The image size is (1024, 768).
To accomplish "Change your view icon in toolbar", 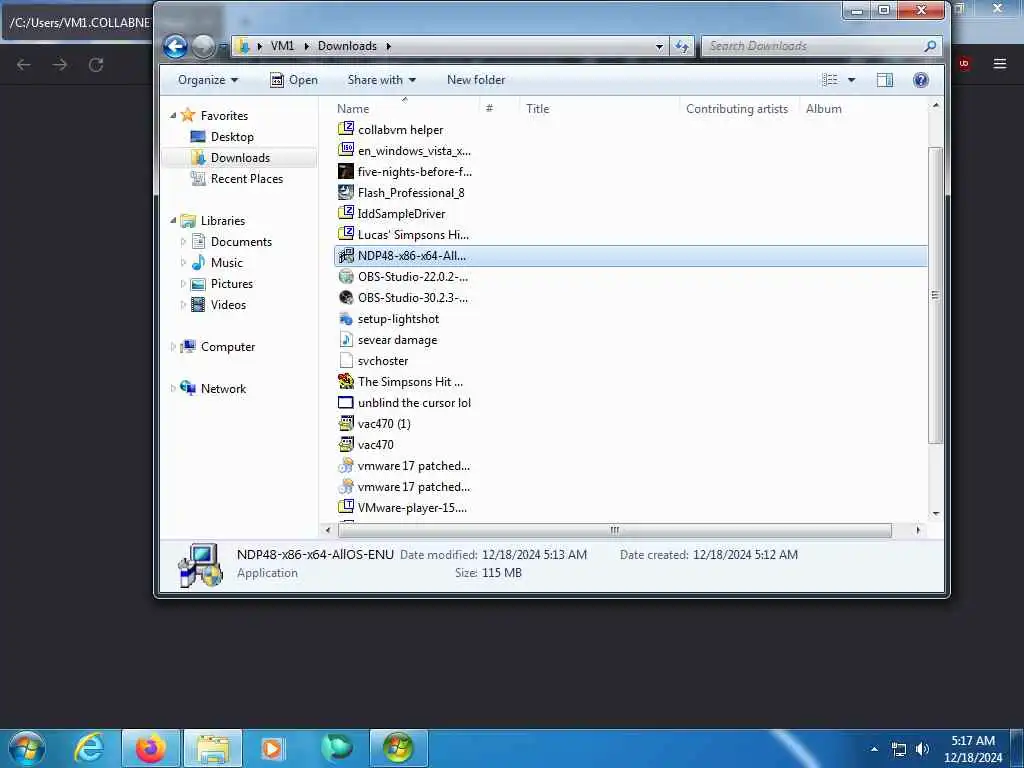I will pyautogui.click(x=830, y=80).
